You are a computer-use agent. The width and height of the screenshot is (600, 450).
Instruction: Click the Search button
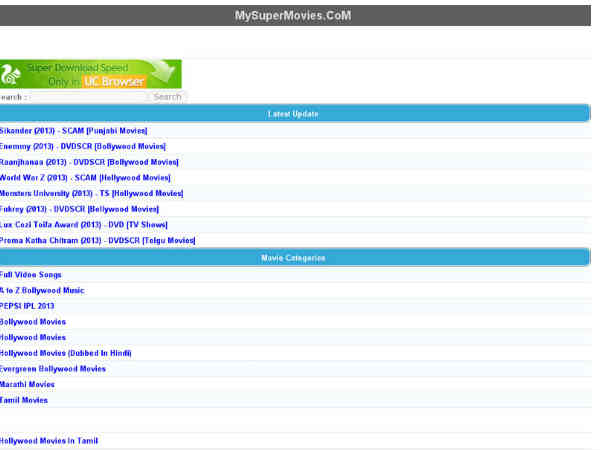167,97
